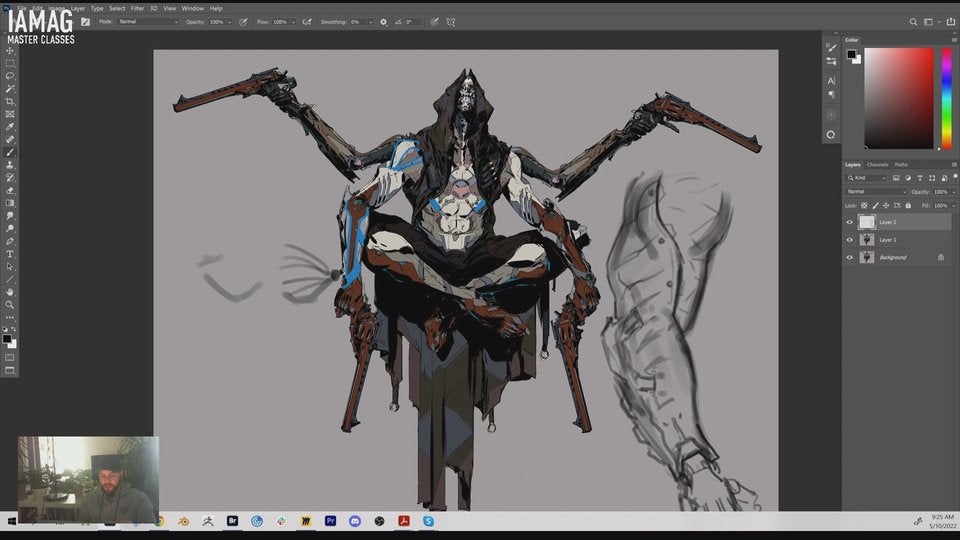Image resolution: width=960 pixels, height=540 pixels.
Task: Open the brush Mode dropdown in options bar
Action: 148,21
